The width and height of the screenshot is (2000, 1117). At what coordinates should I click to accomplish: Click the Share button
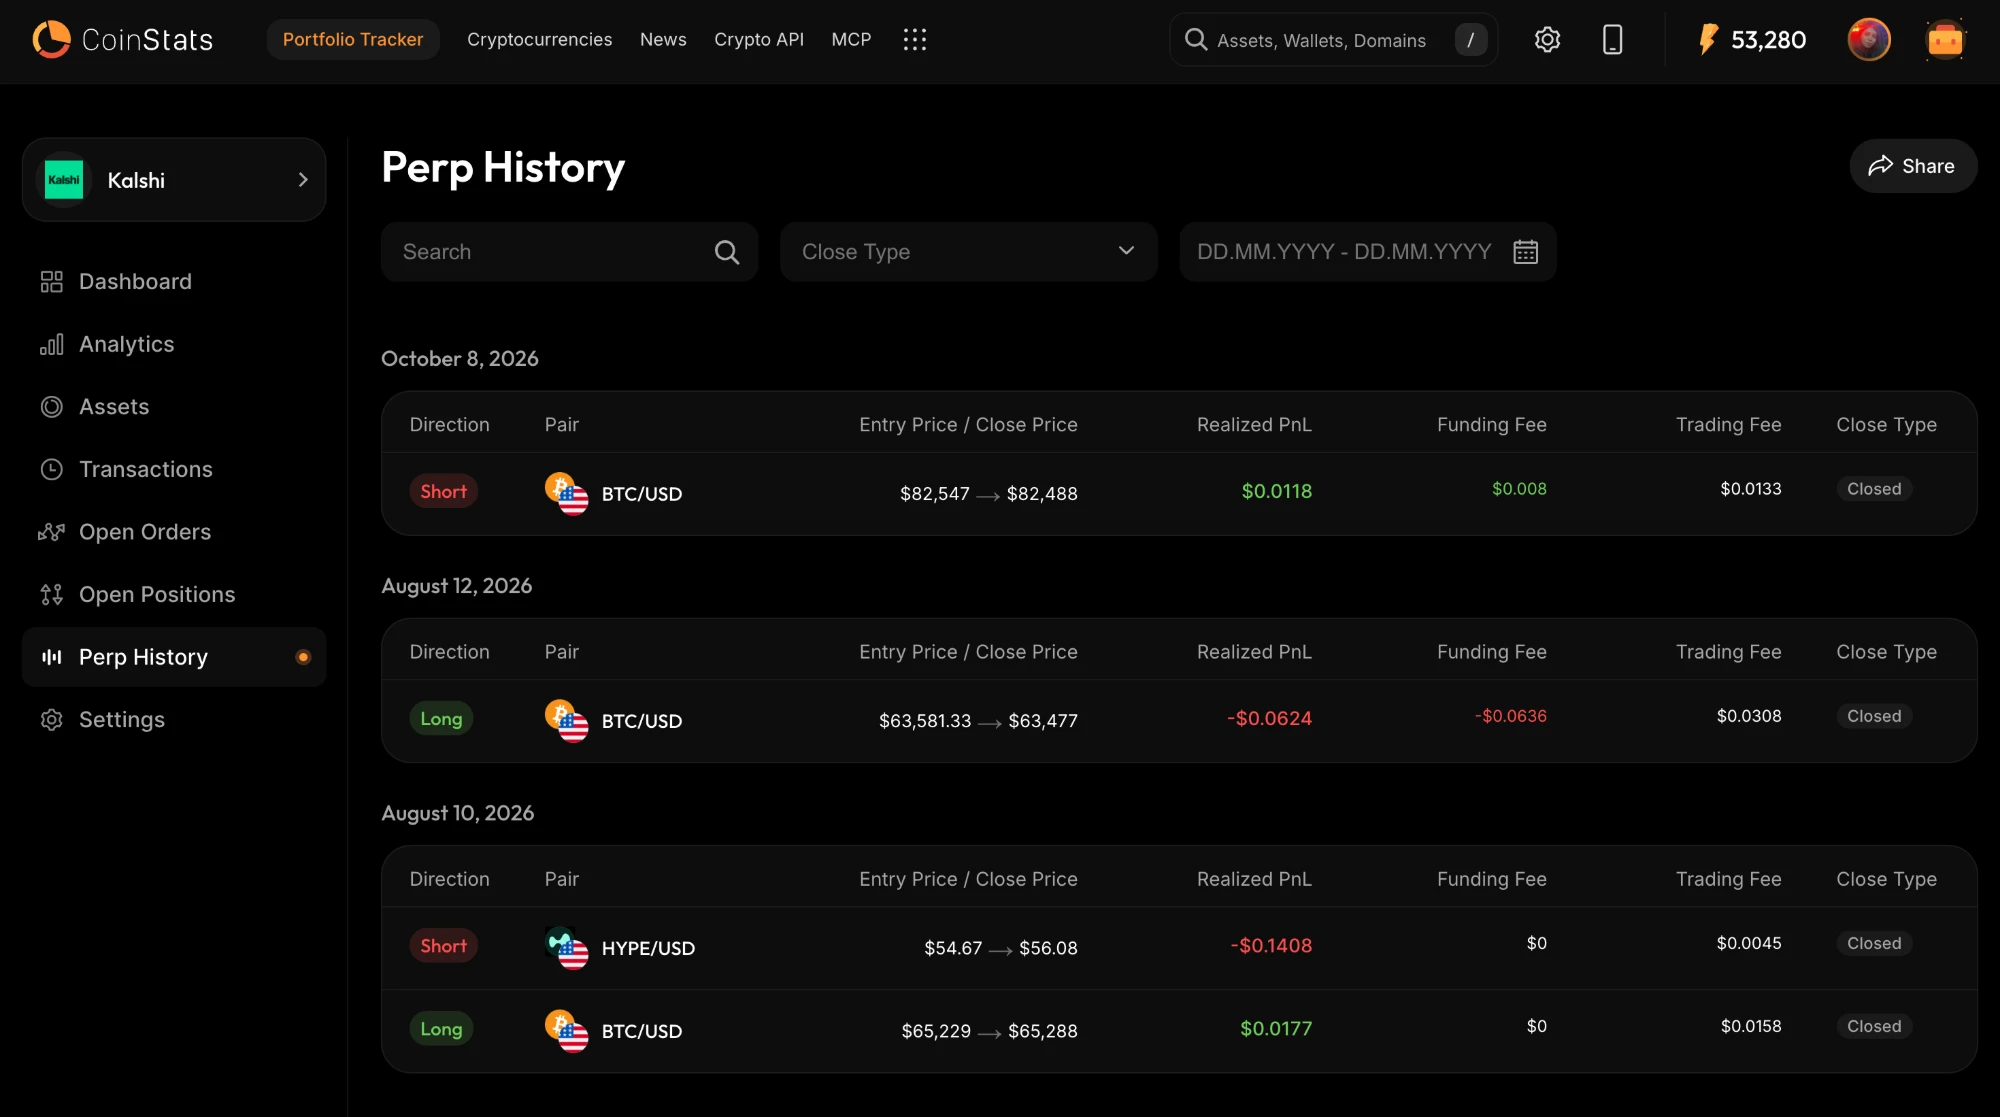click(x=1912, y=166)
